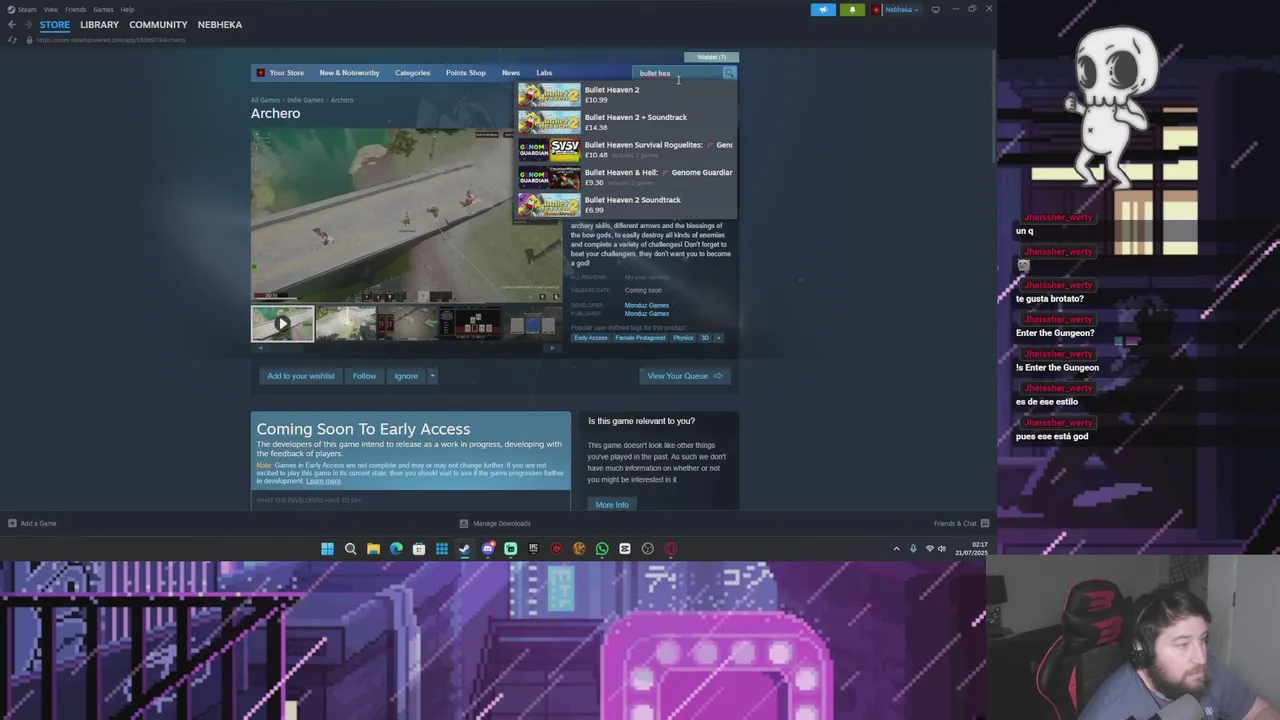The width and height of the screenshot is (1280, 720).
Task: Open the View menu
Action: coord(50,9)
